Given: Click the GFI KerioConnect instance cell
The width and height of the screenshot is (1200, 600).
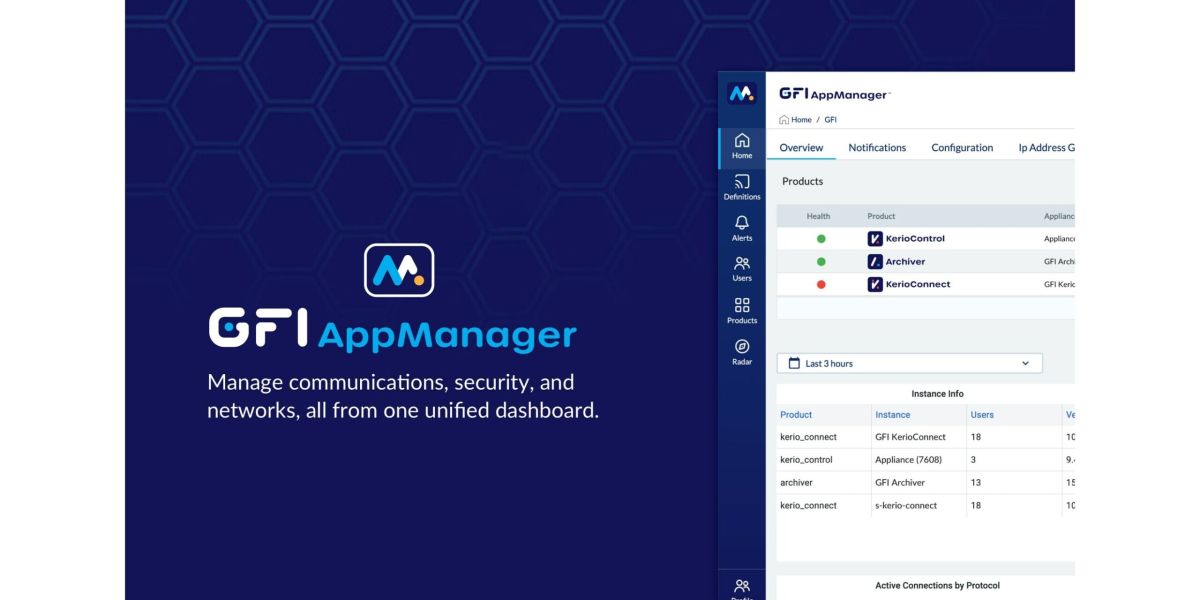Looking at the screenshot, I should coord(910,437).
